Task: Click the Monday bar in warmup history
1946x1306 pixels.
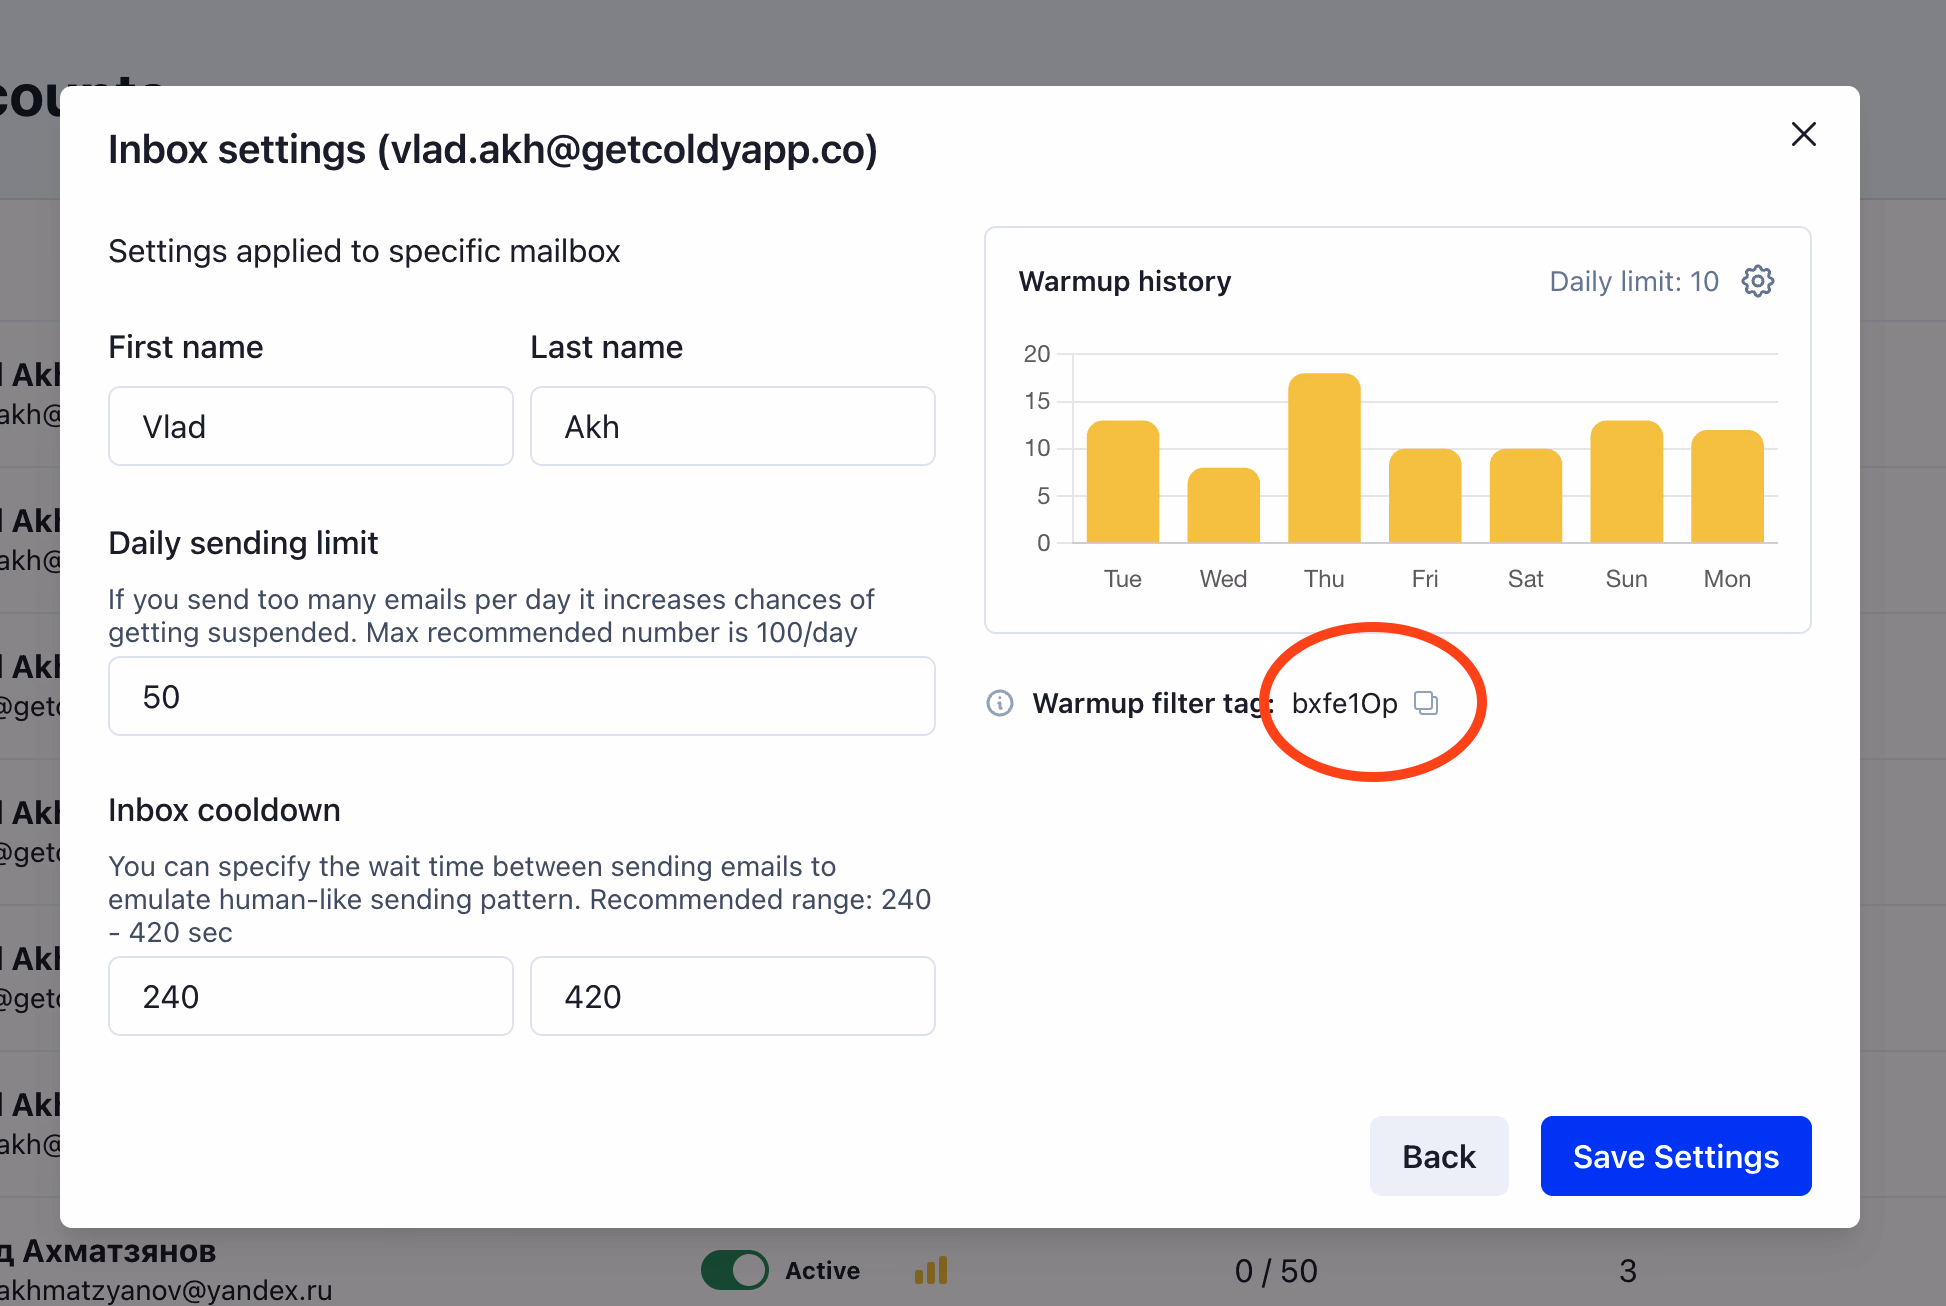Action: [x=1727, y=487]
